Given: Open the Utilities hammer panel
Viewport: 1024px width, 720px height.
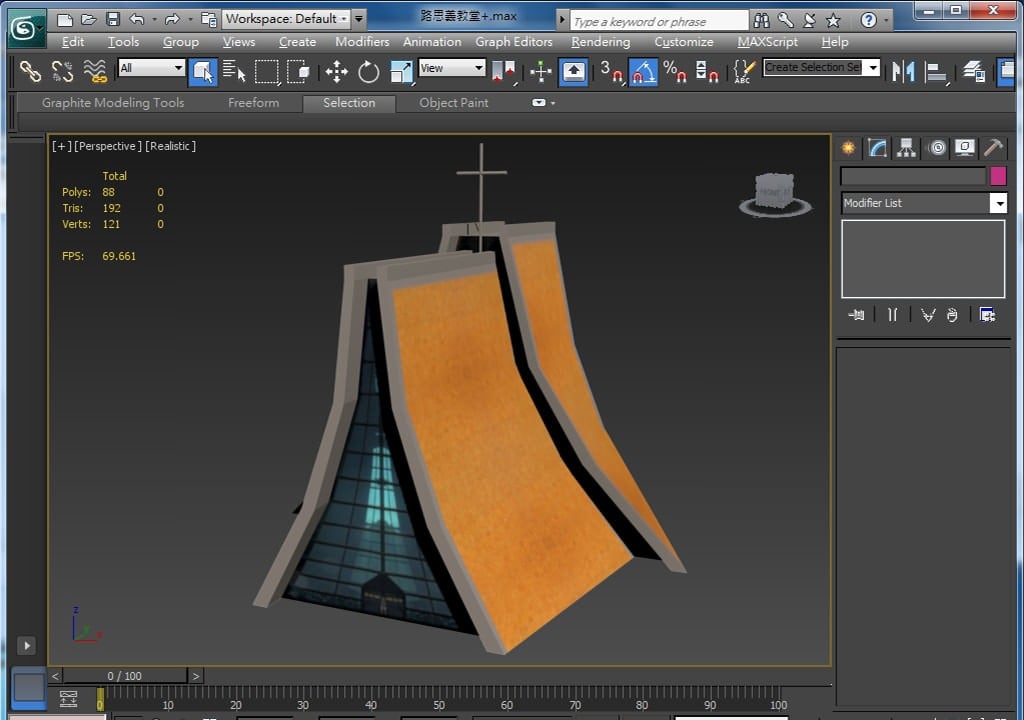Looking at the screenshot, I should [993, 148].
